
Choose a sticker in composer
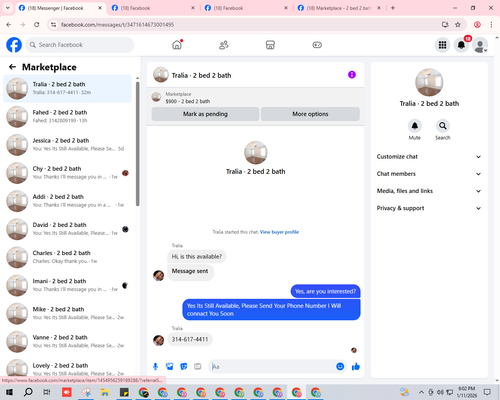pos(184,367)
